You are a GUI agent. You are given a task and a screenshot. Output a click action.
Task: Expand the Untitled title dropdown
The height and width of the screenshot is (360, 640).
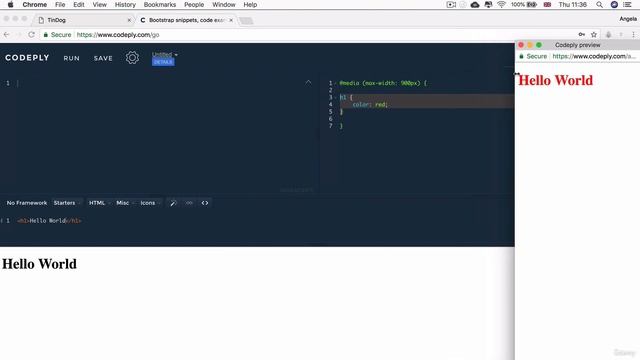click(164, 54)
